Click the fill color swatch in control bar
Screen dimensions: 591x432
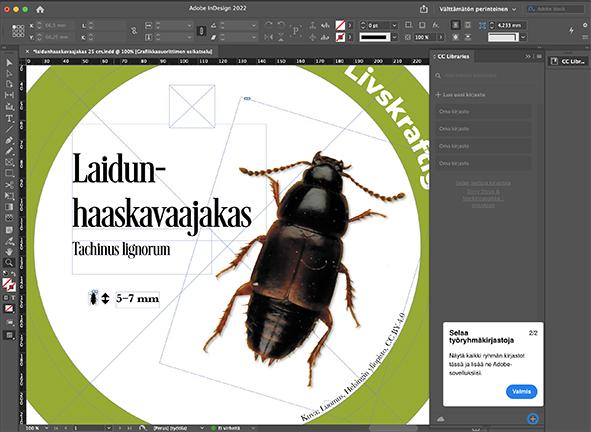click(x=340, y=25)
